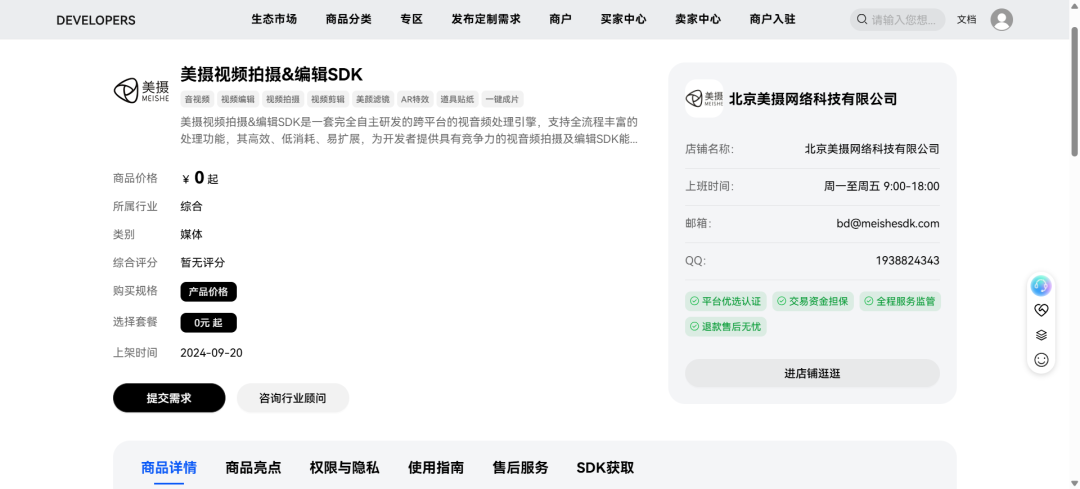This screenshot has height=489, width=1080.
Task: Click the 视频拍摄 tag
Action: click(x=283, y=99)
